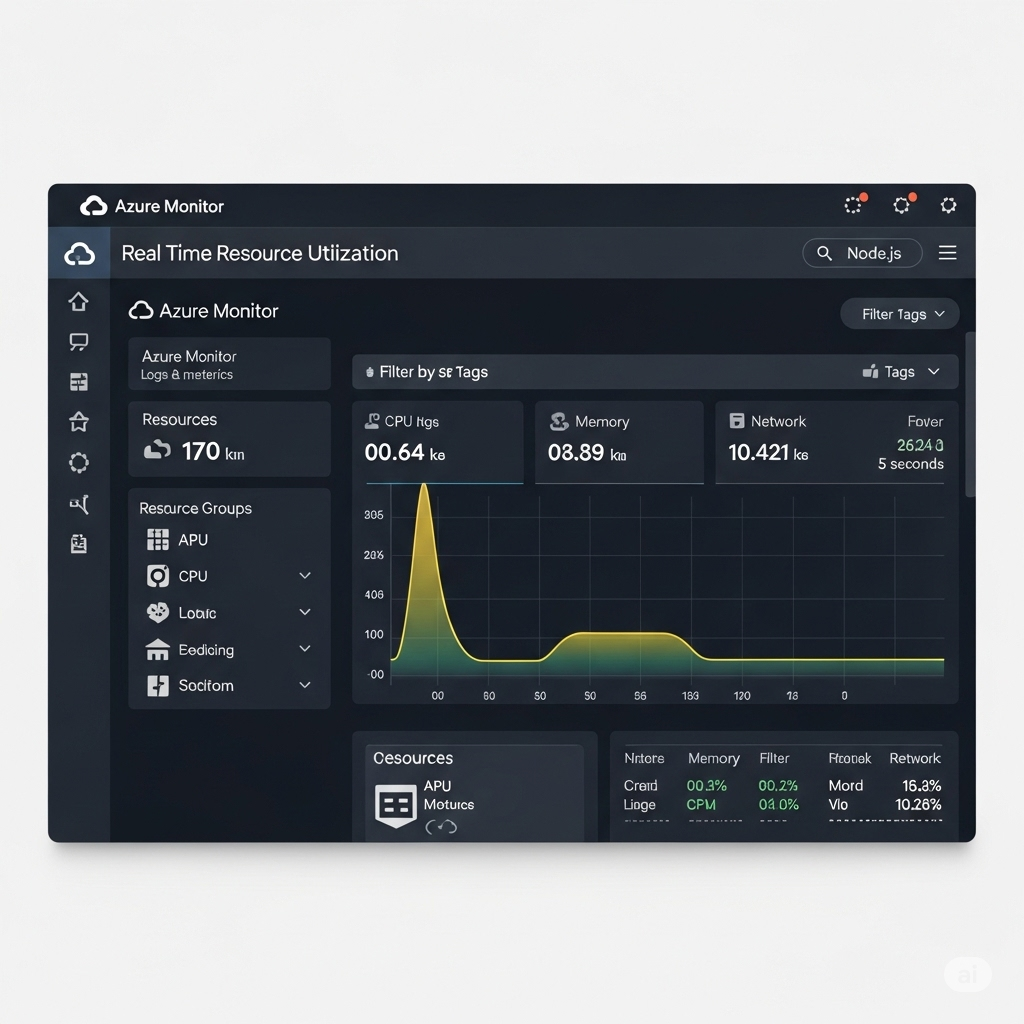Open the dashboard grid sidebar icon

coord(79,382)
